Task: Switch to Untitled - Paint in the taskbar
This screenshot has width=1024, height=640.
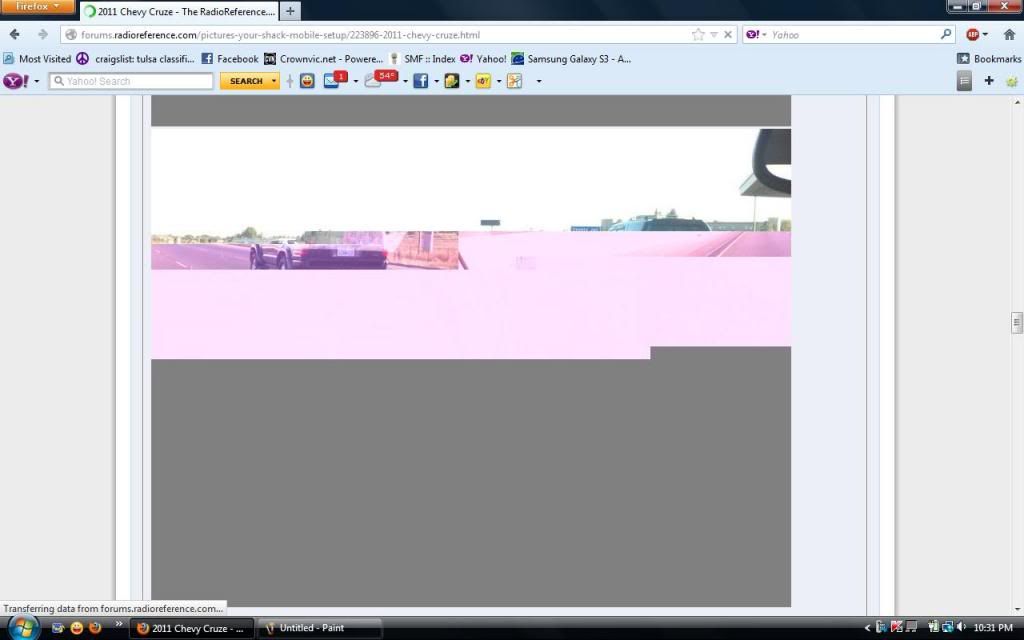Action: [320, 628]
